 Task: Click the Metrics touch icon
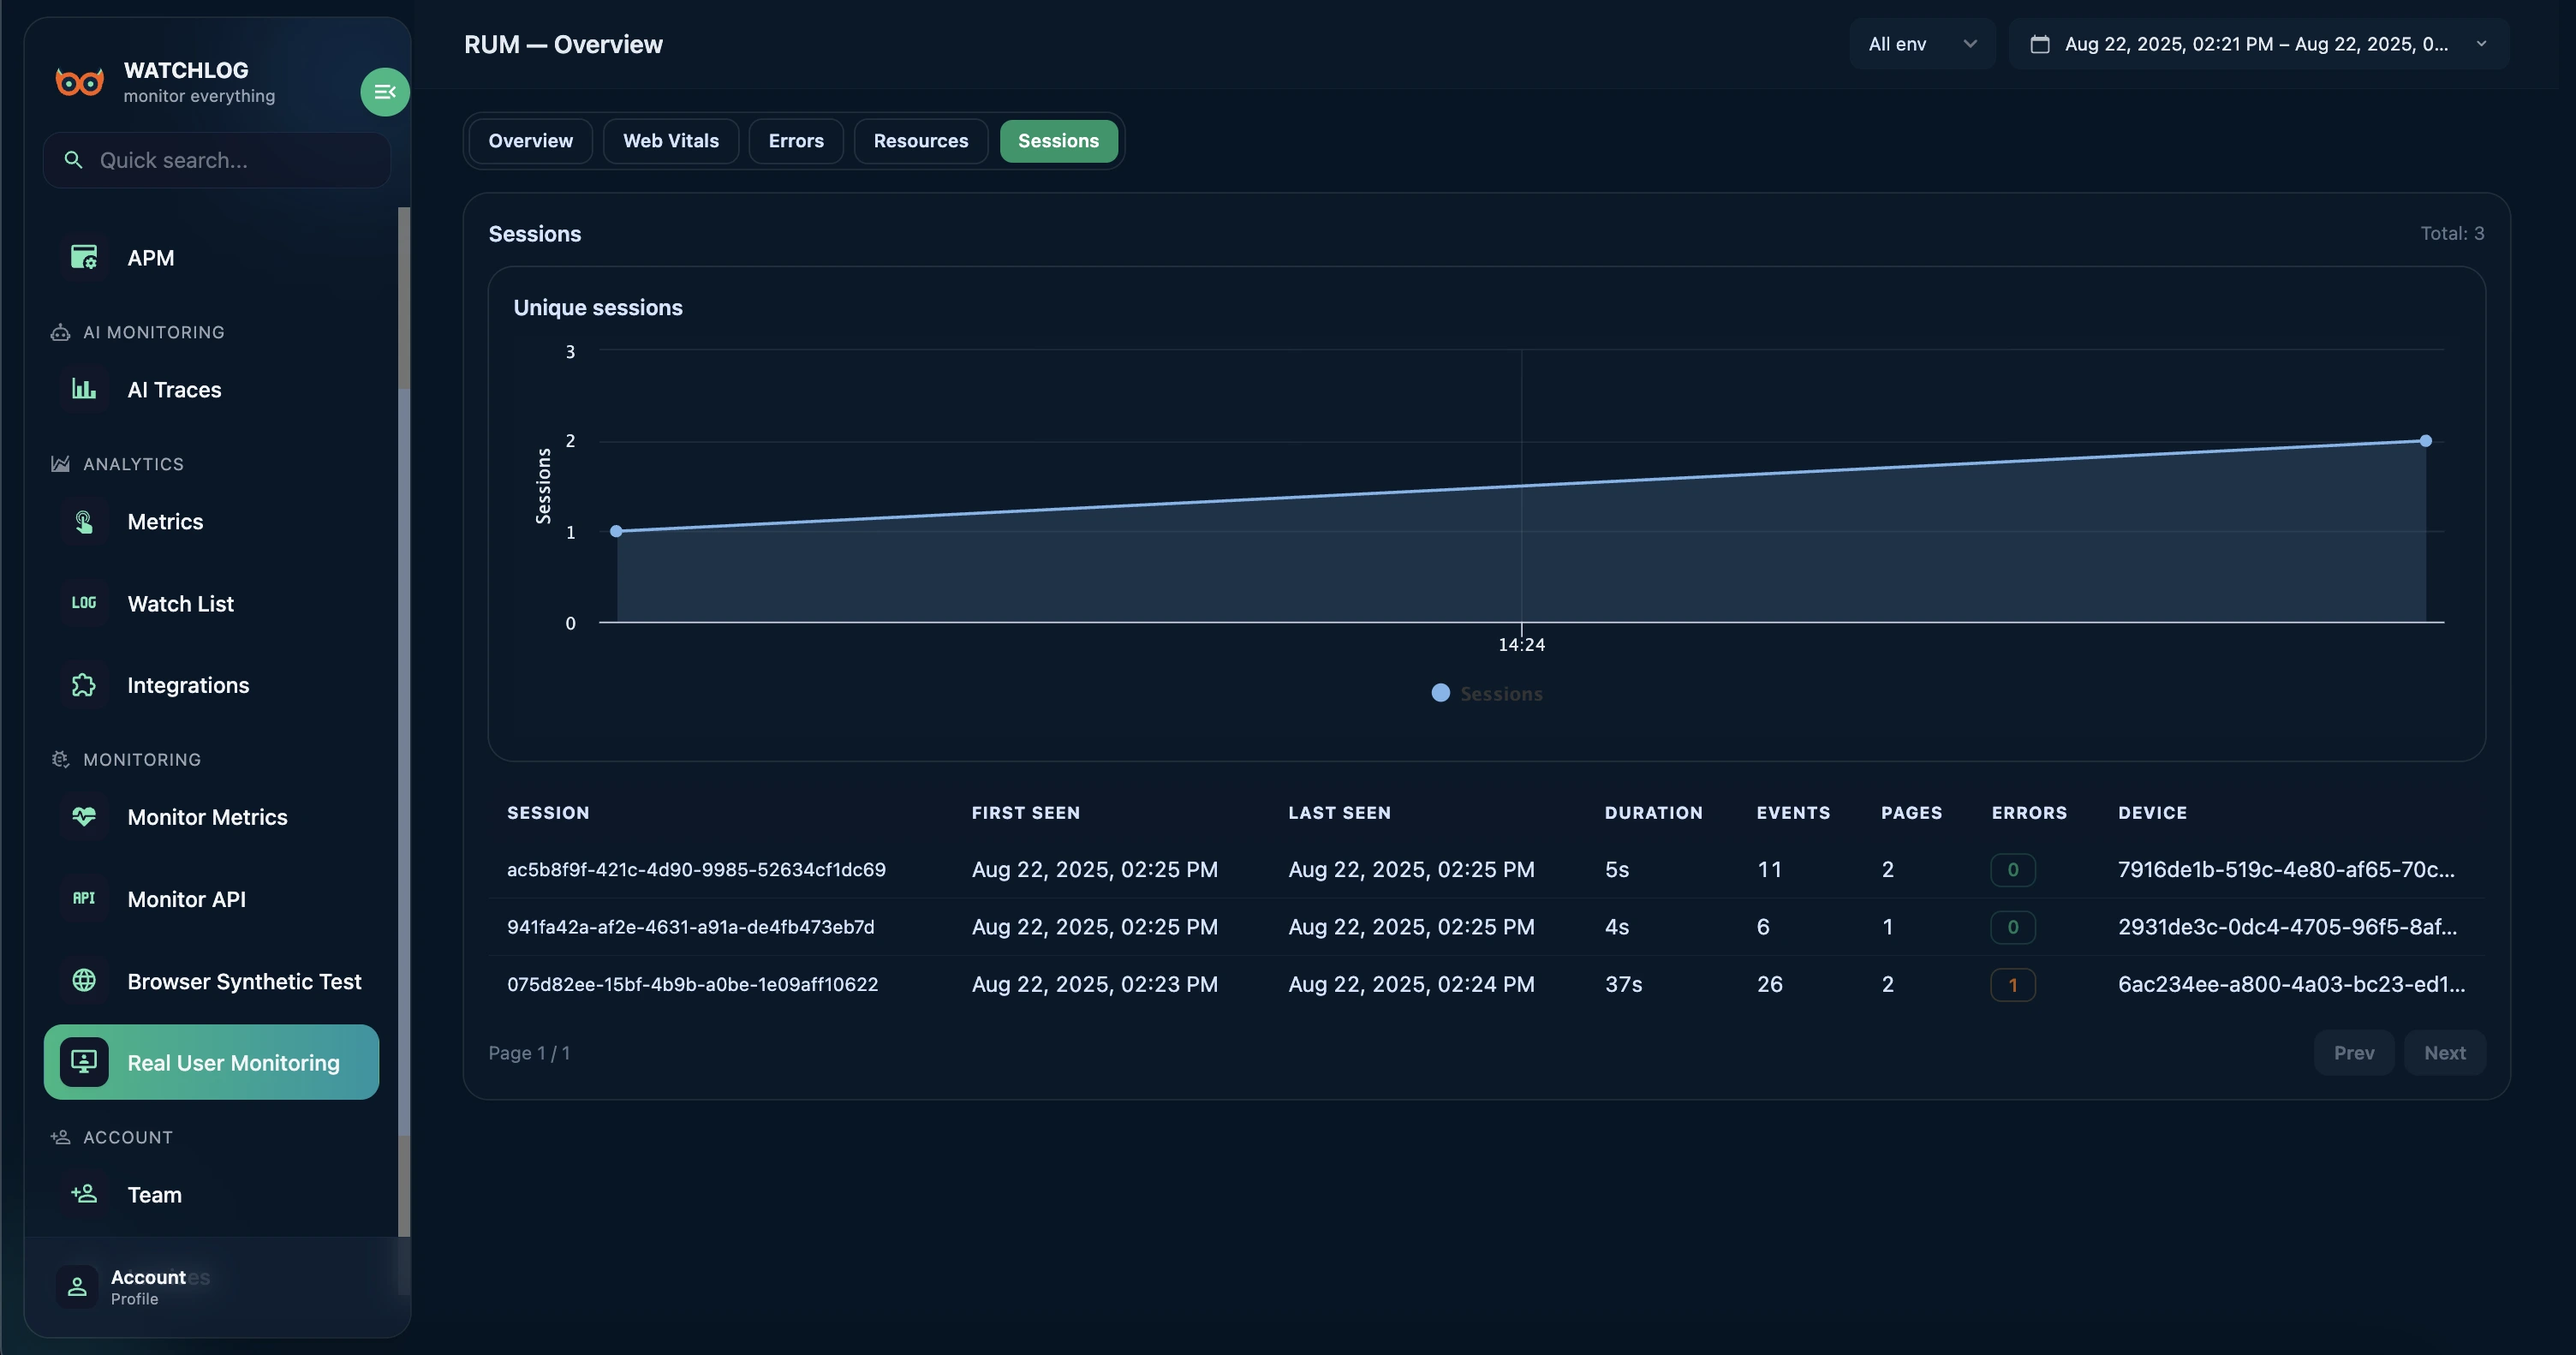point(84,521)
